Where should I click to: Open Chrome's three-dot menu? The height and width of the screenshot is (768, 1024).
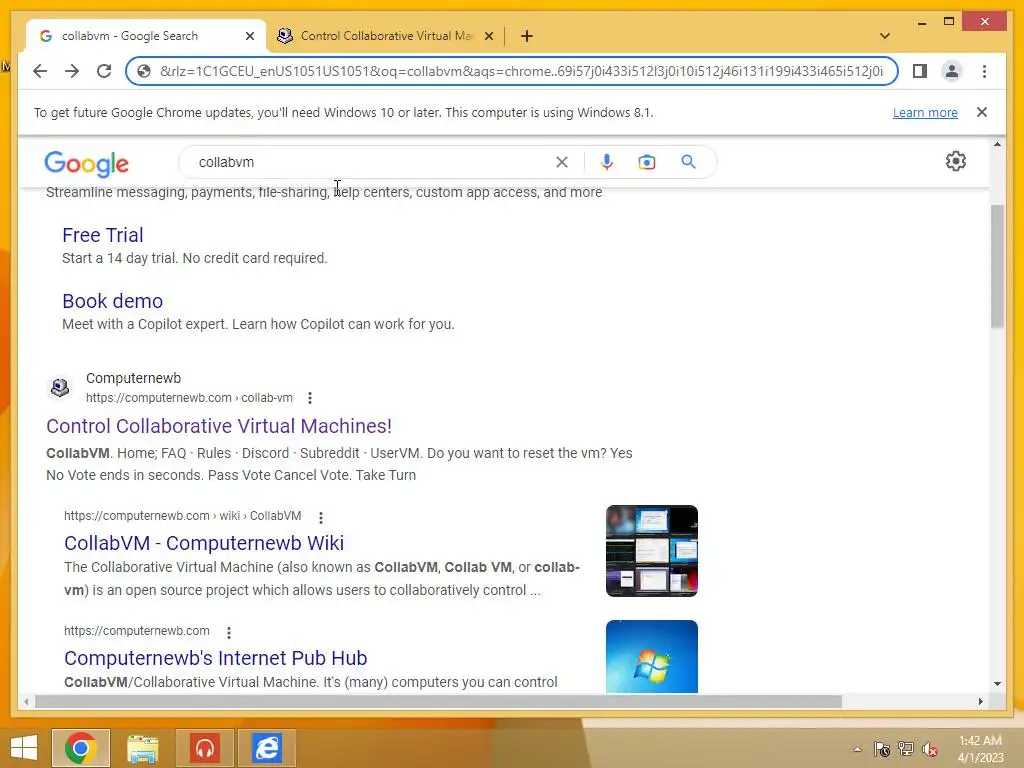point(984,71)
